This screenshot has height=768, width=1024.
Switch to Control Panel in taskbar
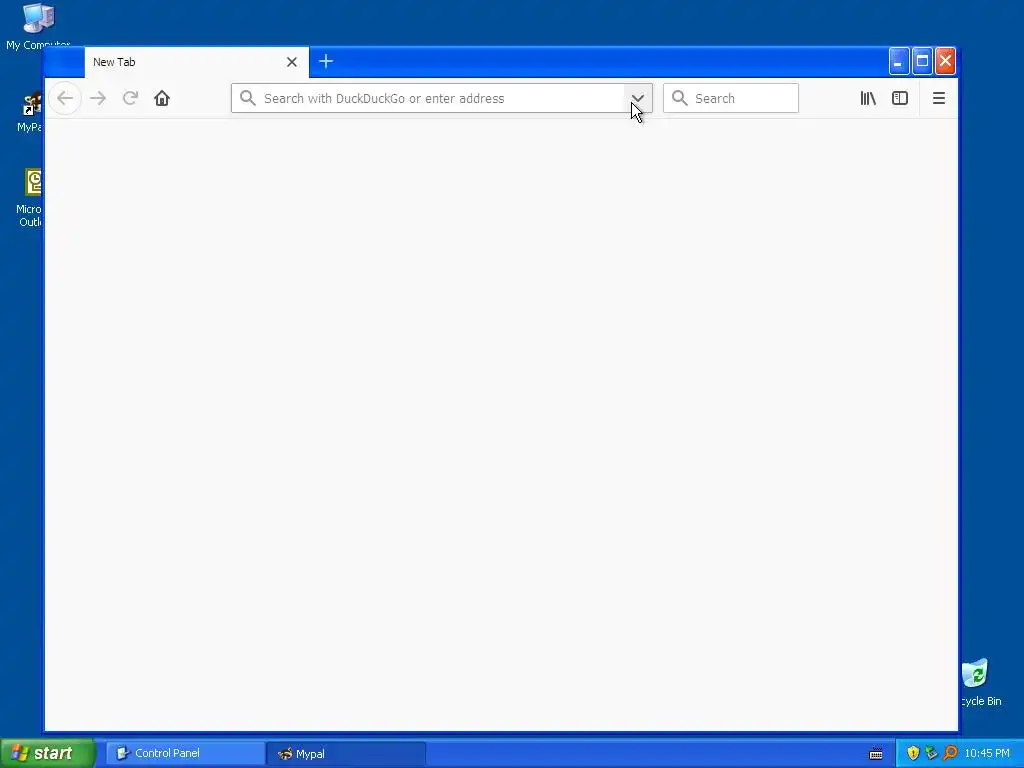coord(185,754)
